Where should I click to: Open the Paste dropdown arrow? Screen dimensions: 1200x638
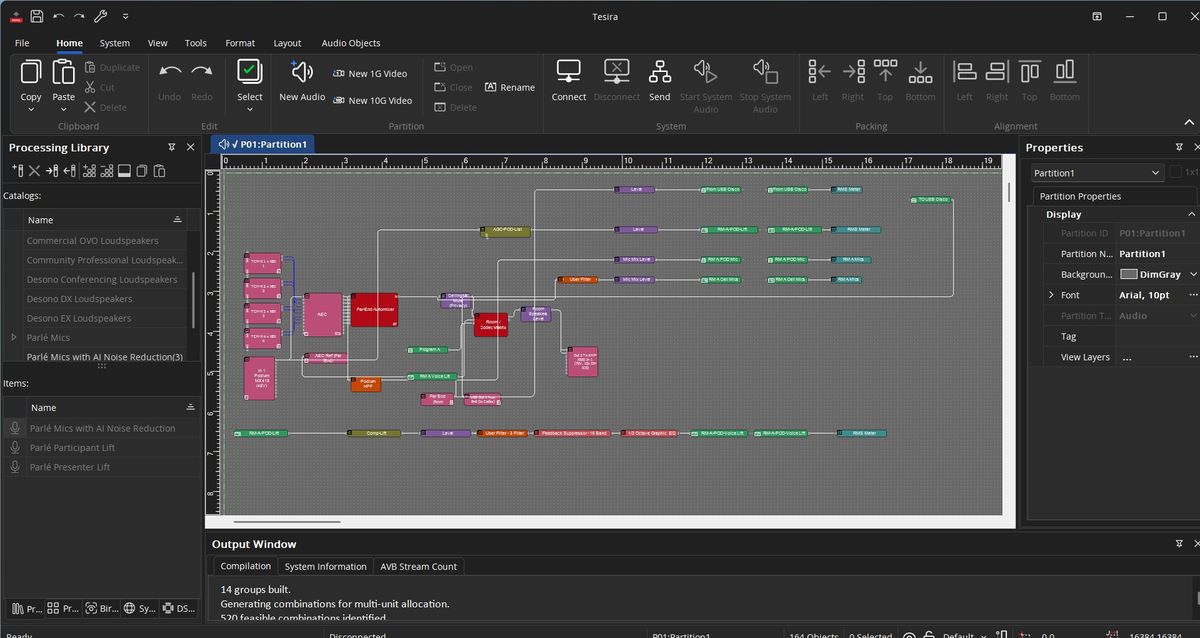pyautogui.click(x=64, y=109)
